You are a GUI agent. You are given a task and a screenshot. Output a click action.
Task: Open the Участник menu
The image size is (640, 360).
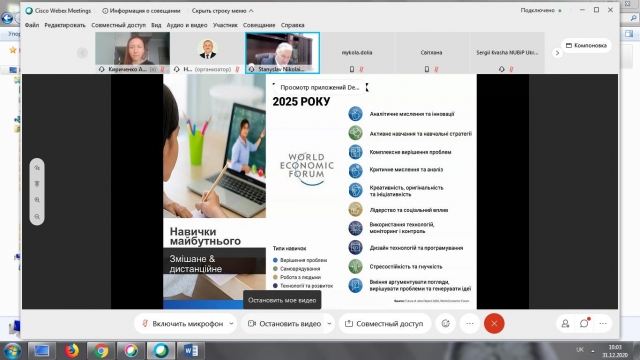tap(225, 25)
